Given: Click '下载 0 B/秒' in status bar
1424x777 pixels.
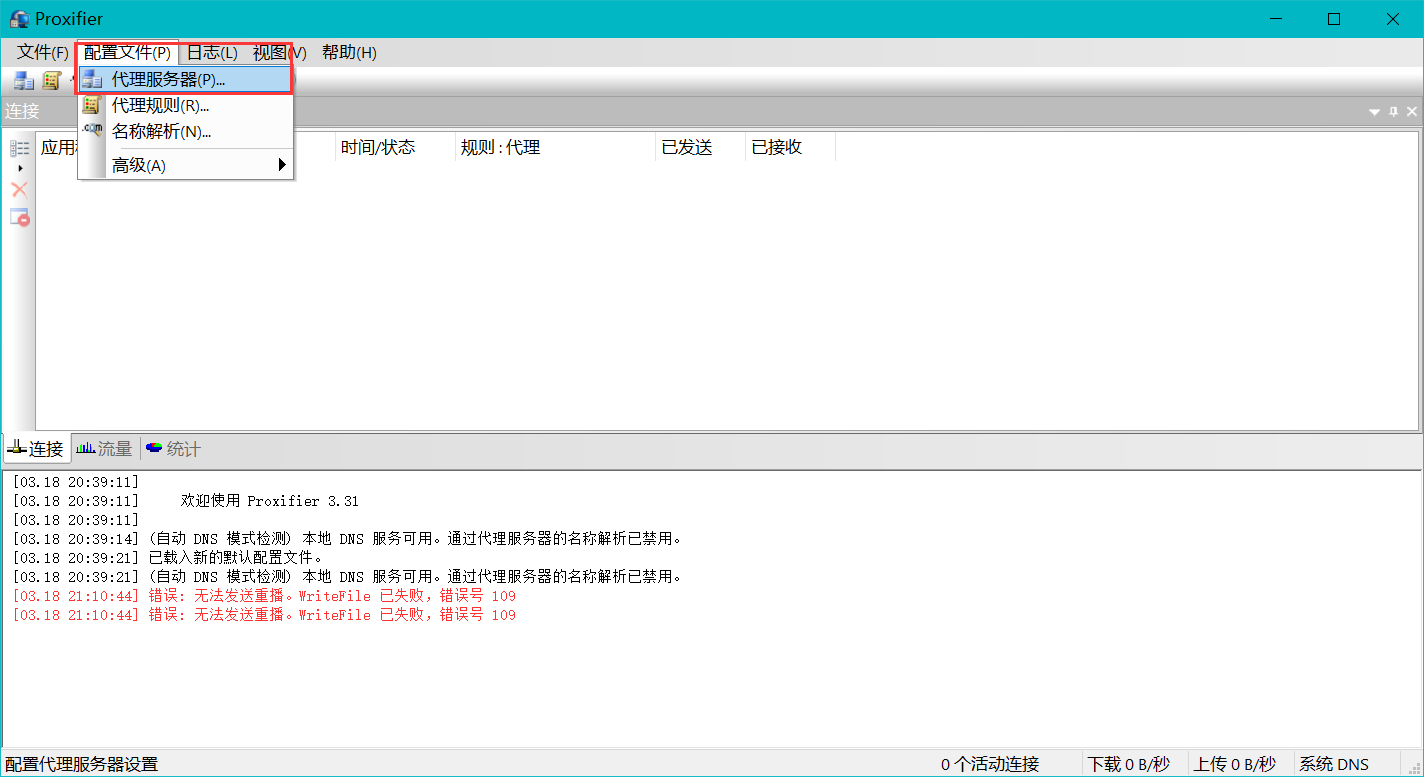Looking at the screenshot, I should pyautogui.click(x=1128, y=764).
